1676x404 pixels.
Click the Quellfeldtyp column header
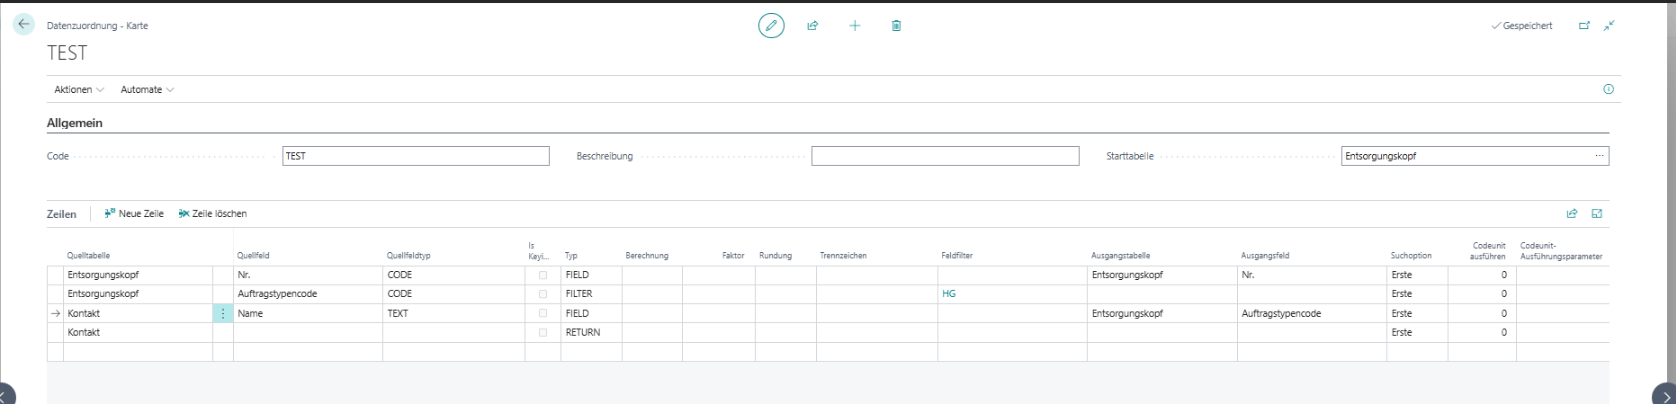click(409, 256)
